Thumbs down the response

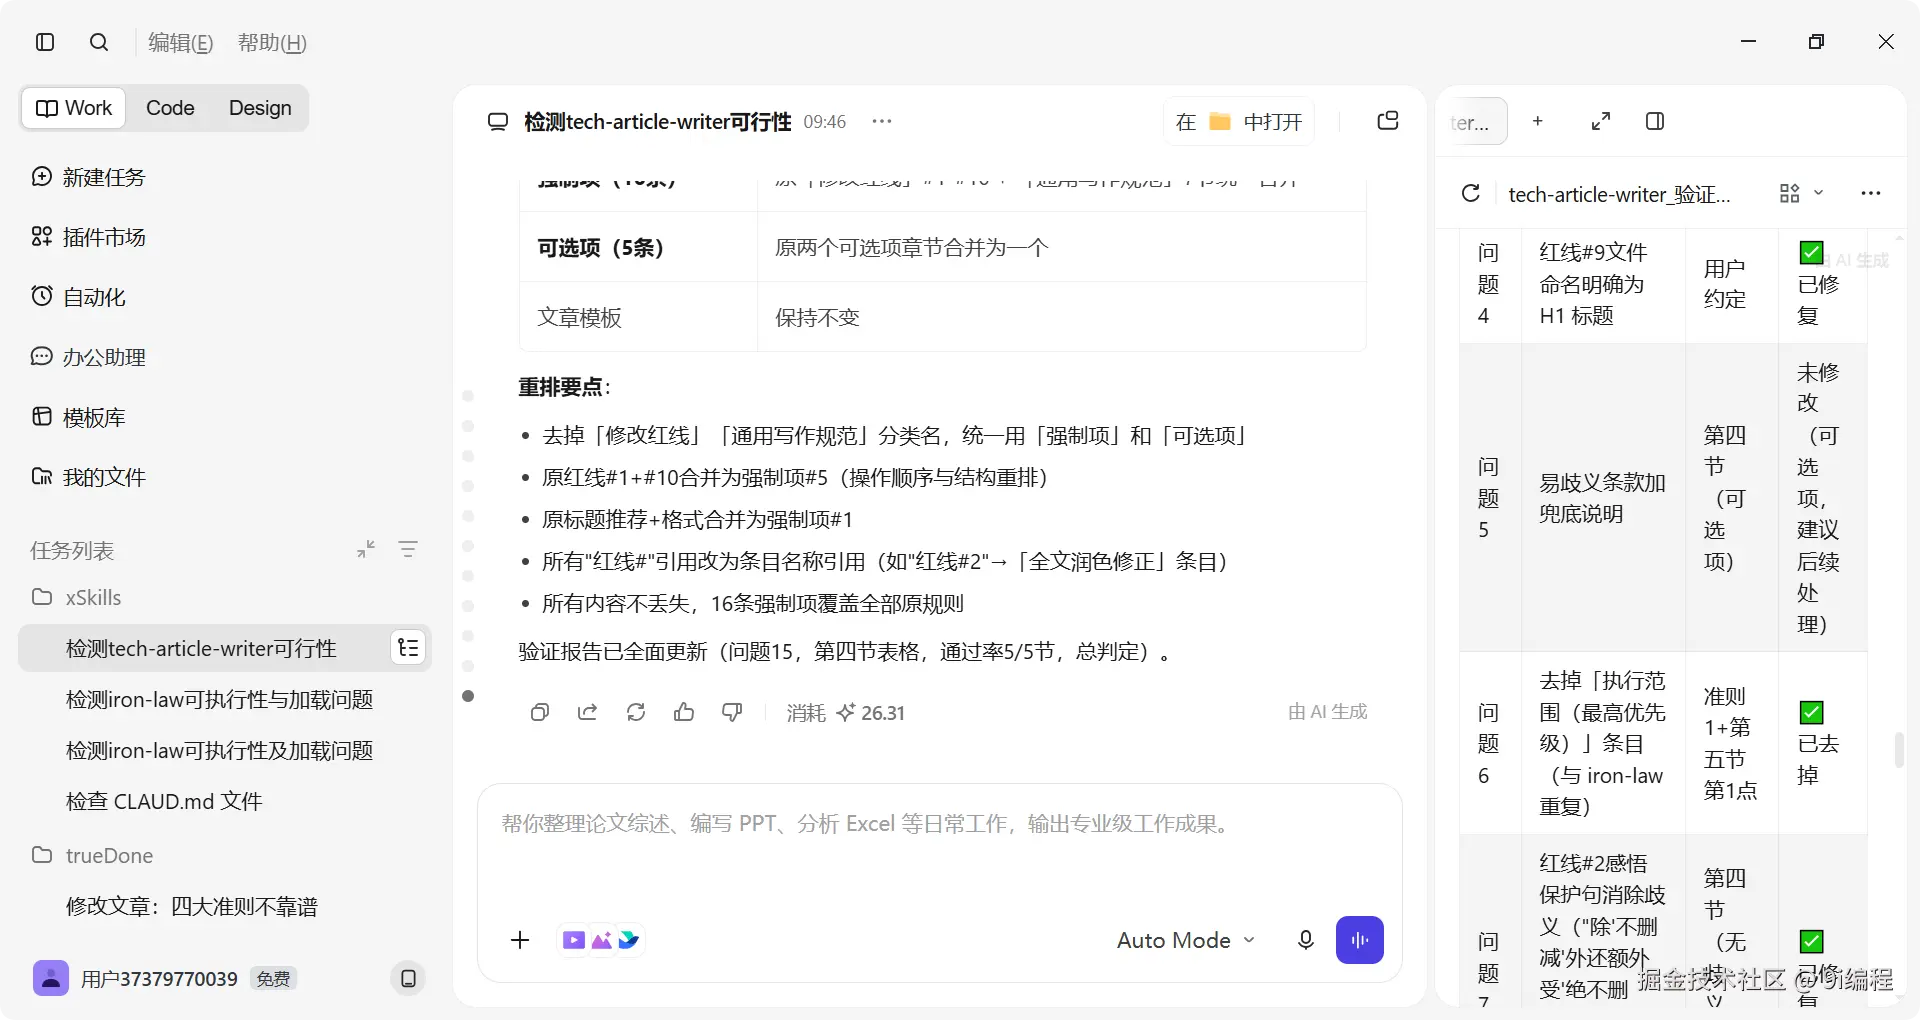(x=732, y=712)
